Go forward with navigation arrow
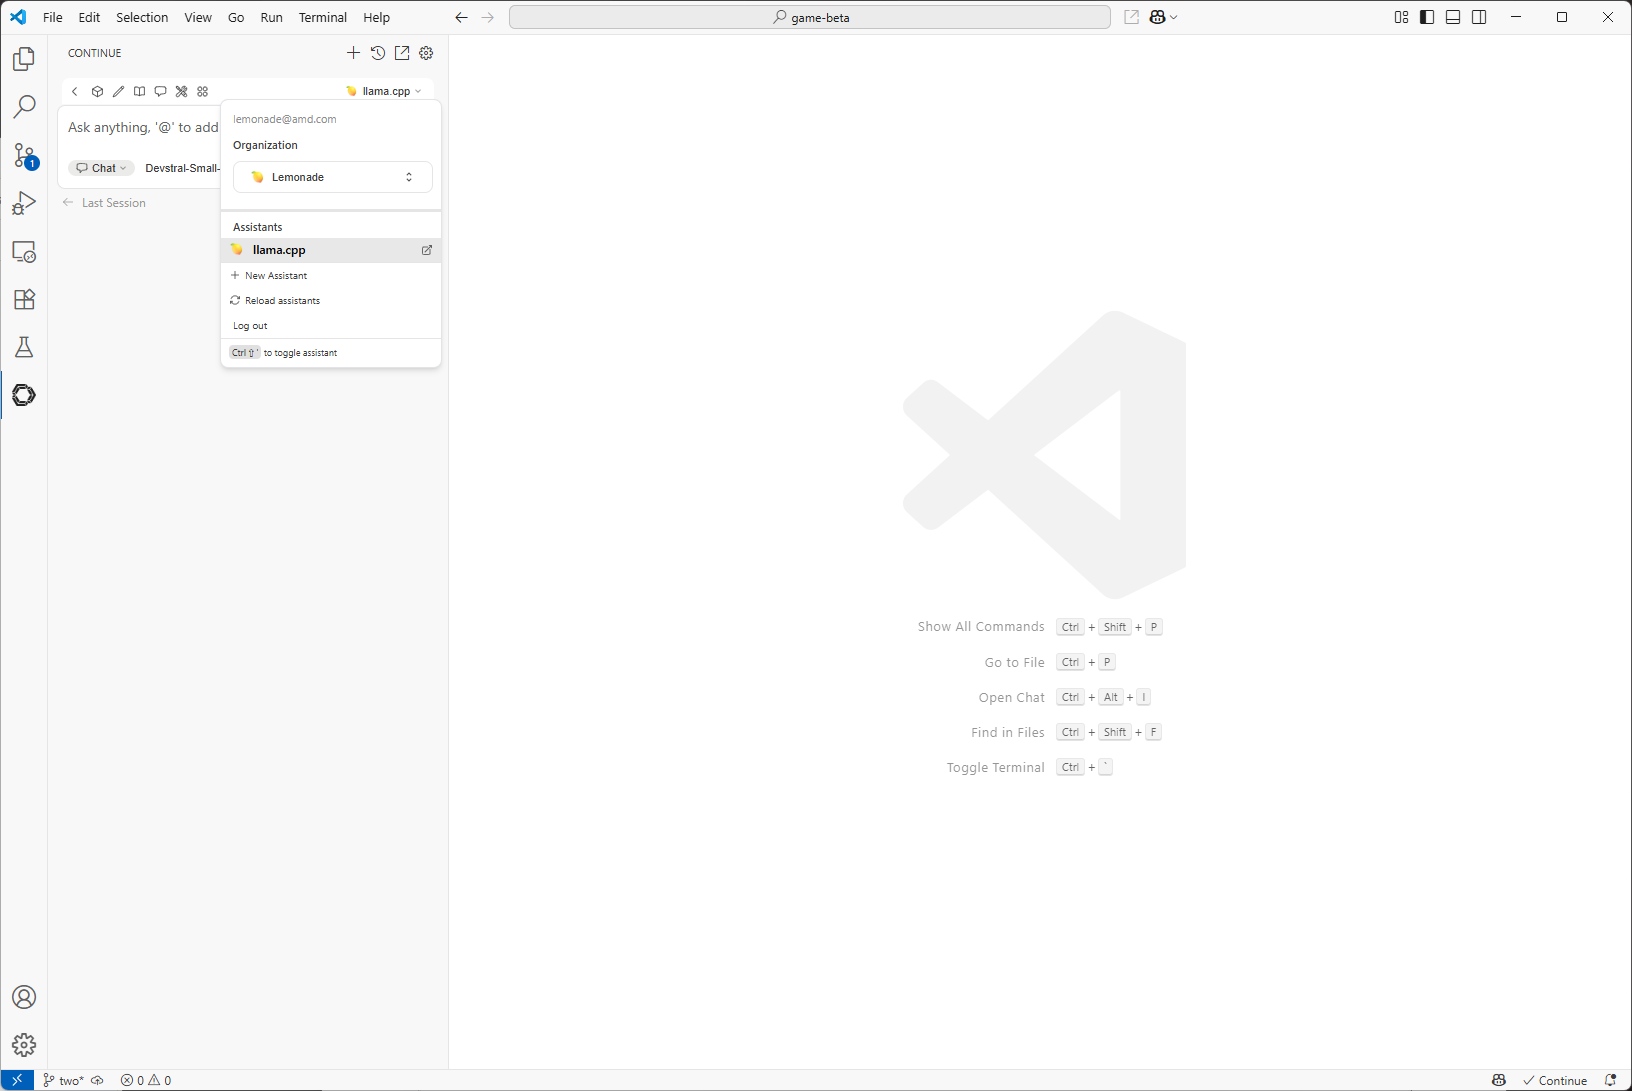1632x1091 pixels. tap(487, 17)
